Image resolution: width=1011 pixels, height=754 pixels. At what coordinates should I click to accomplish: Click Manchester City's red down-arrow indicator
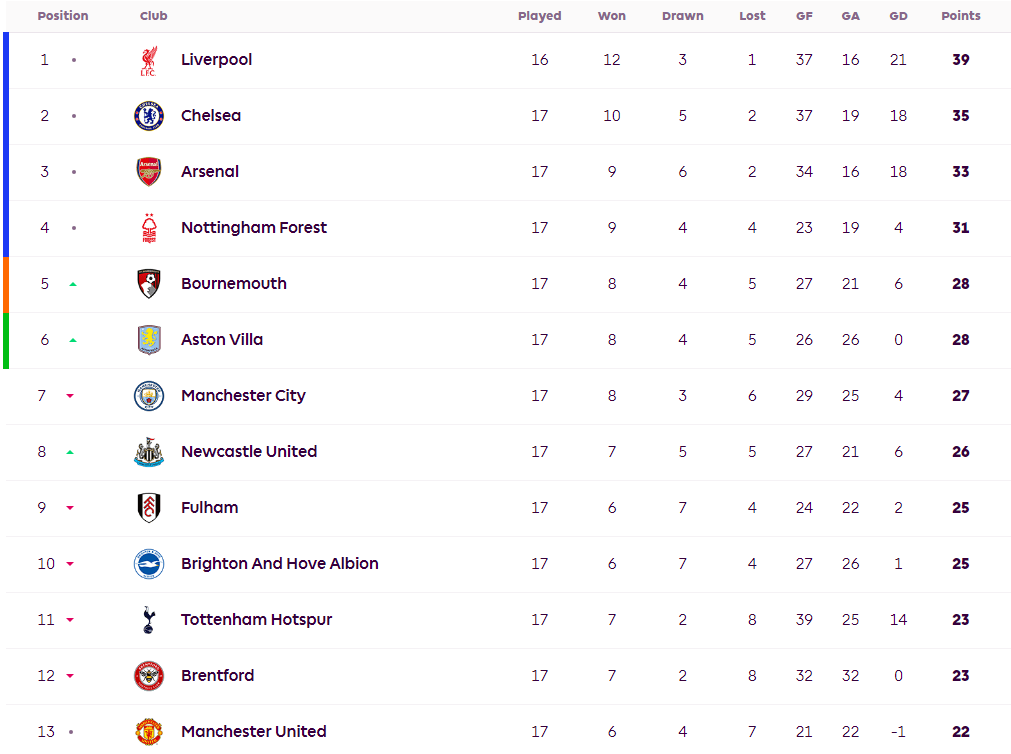coord(70,396)
